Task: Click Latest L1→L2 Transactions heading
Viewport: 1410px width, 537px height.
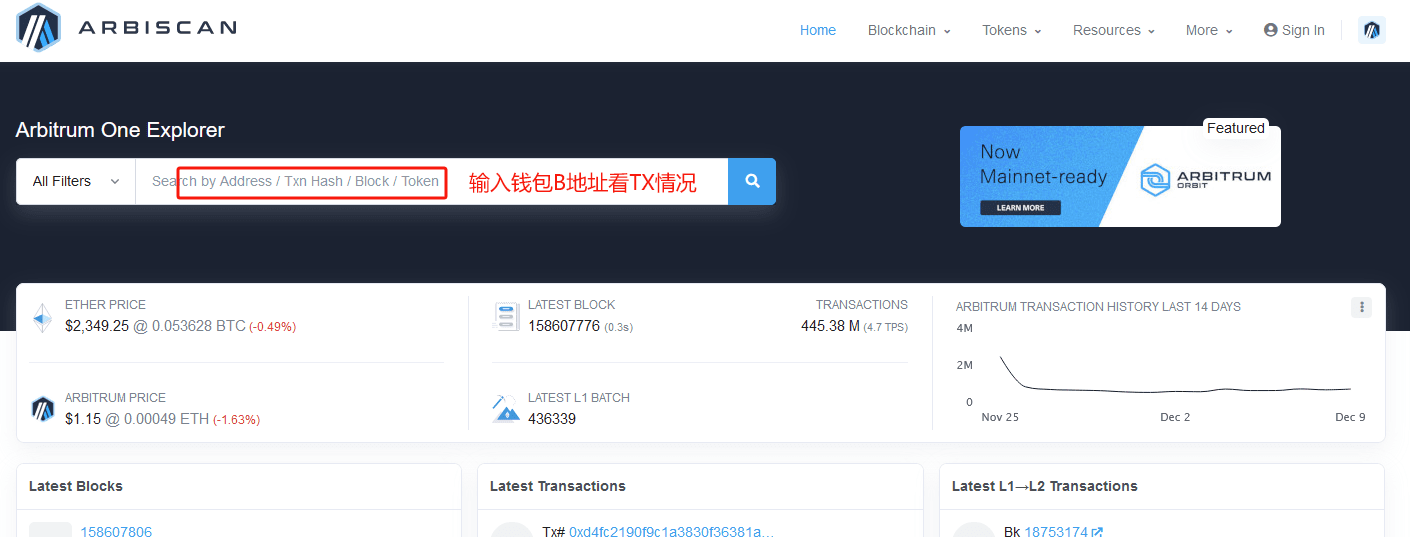Action: 1045,486
